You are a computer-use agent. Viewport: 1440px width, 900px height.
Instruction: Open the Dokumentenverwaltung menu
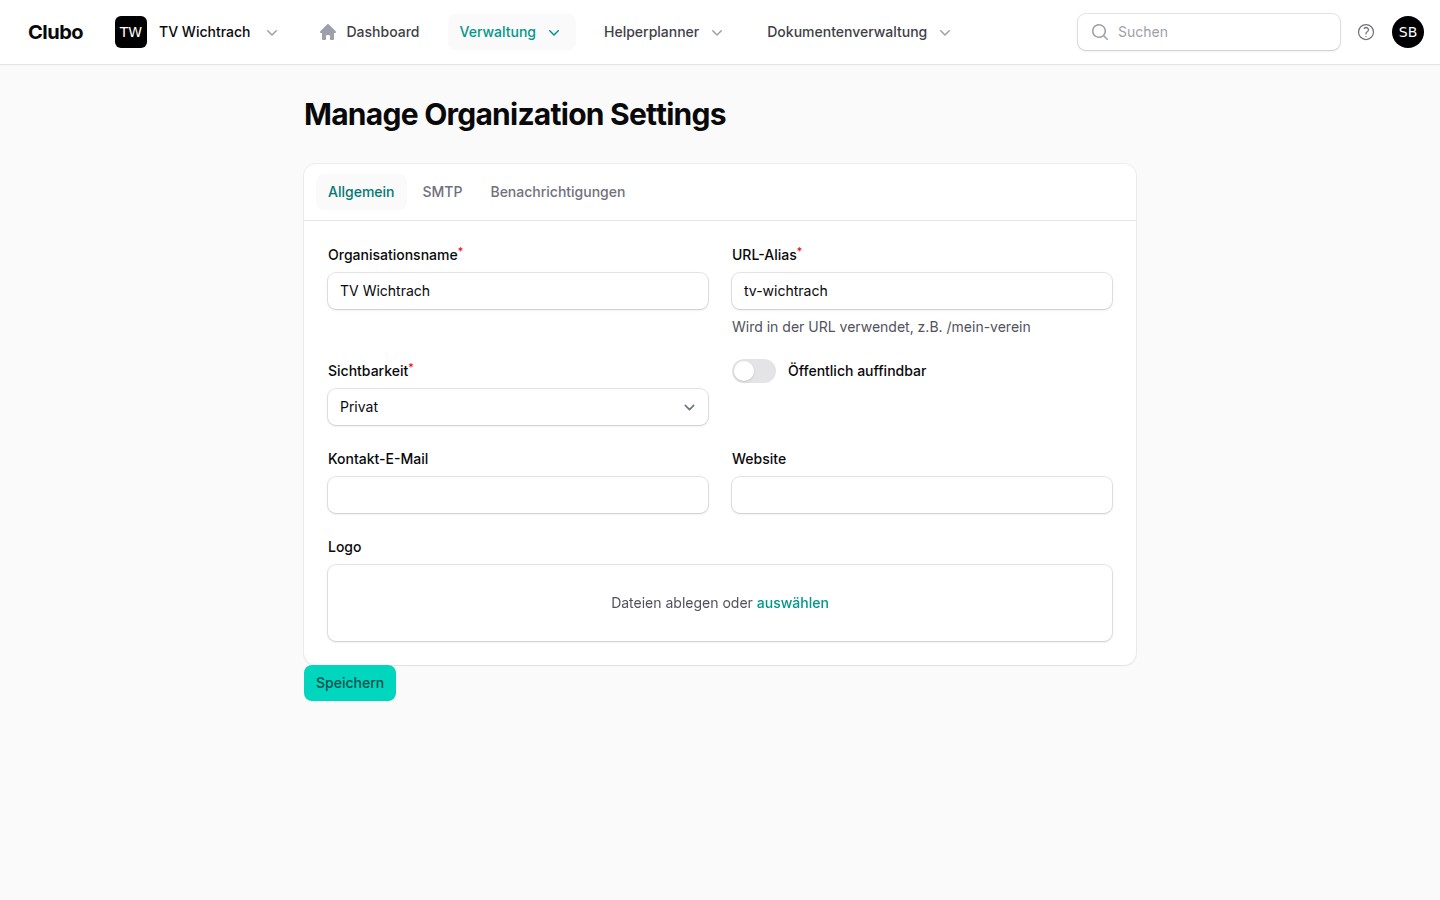(x=858, y=32)
